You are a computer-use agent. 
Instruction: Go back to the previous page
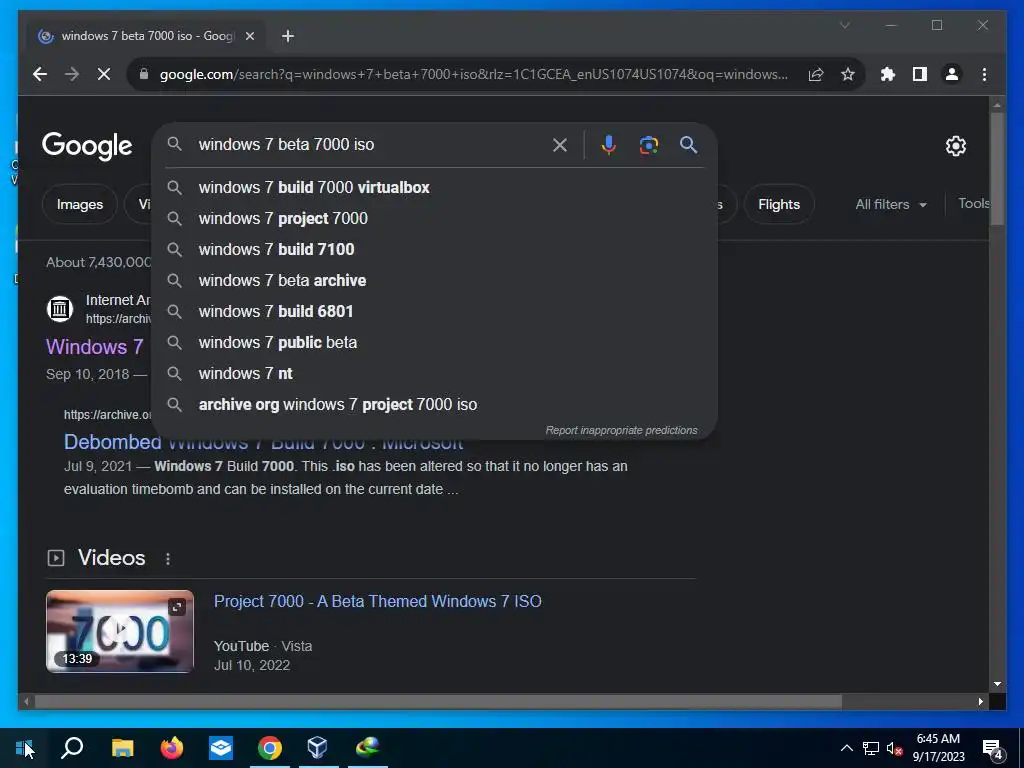tap(40, 74)
